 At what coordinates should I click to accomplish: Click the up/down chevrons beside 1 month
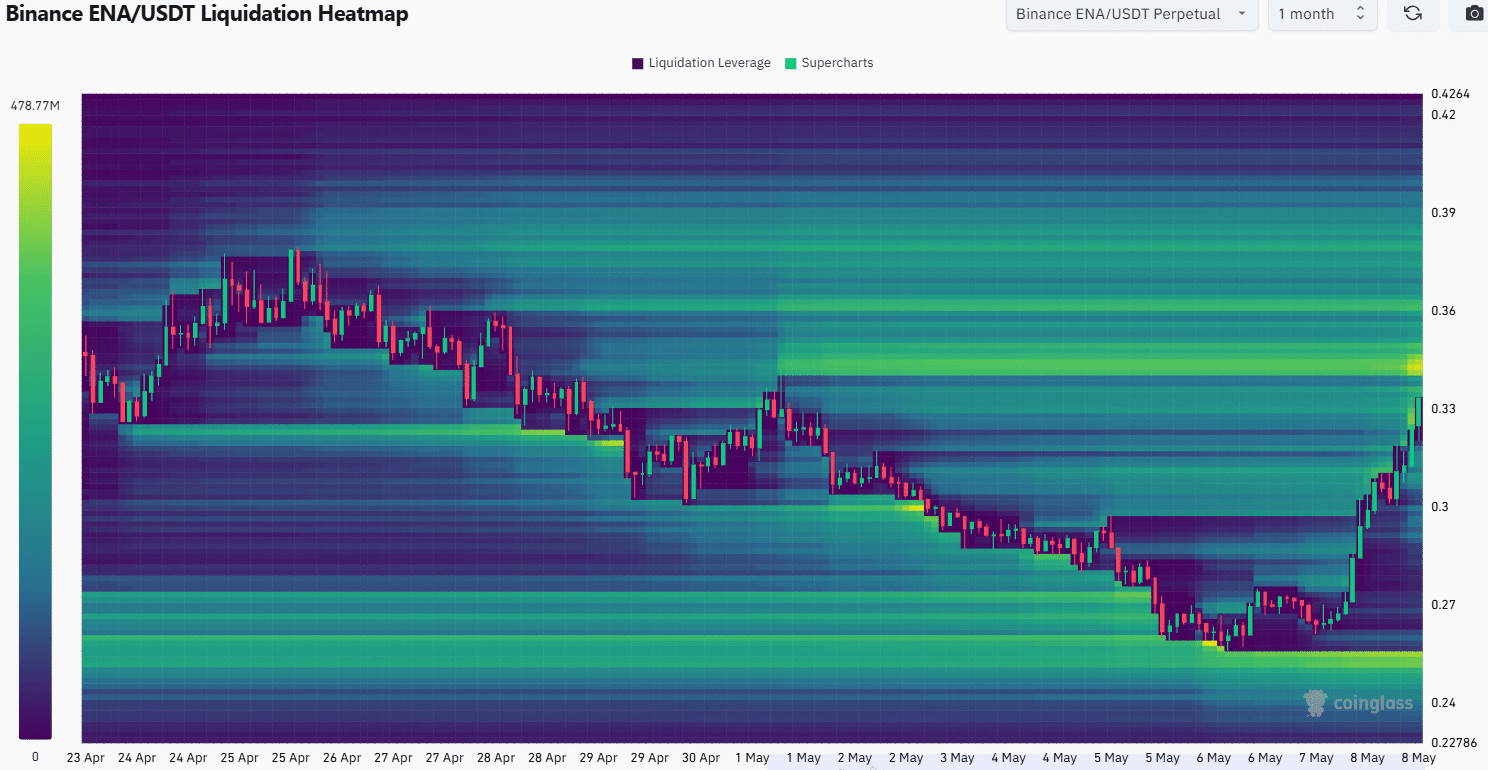point(1360,14)
